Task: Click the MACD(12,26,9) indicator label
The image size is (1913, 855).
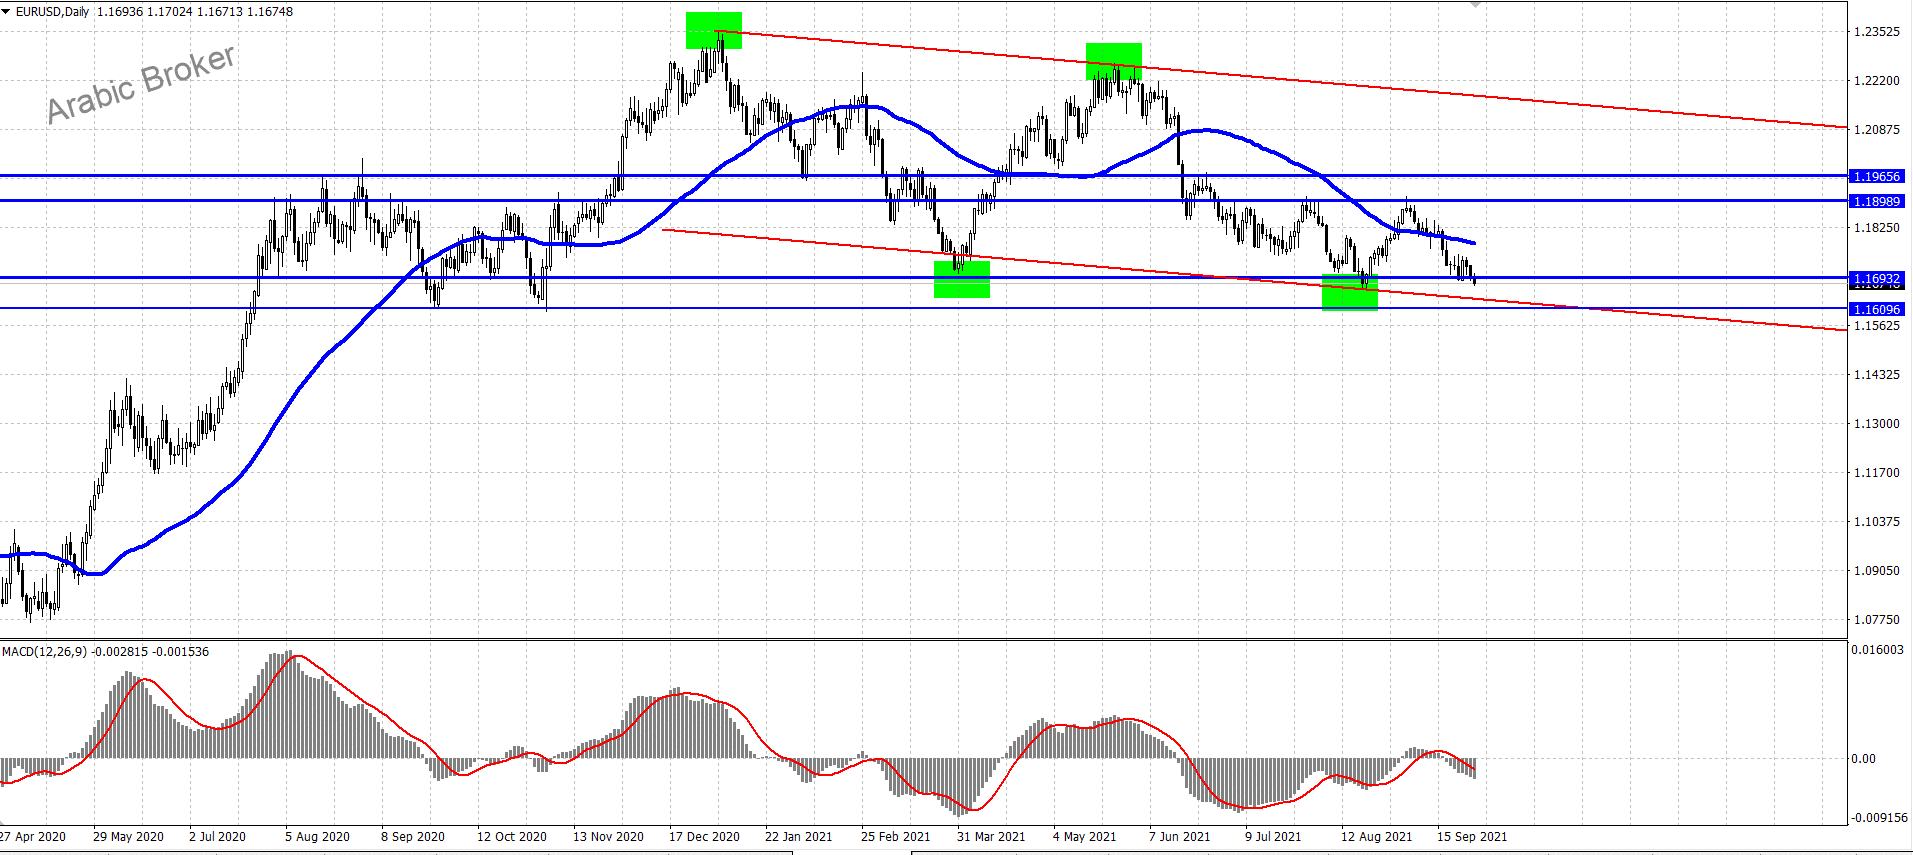Action: tap(44, 651)
